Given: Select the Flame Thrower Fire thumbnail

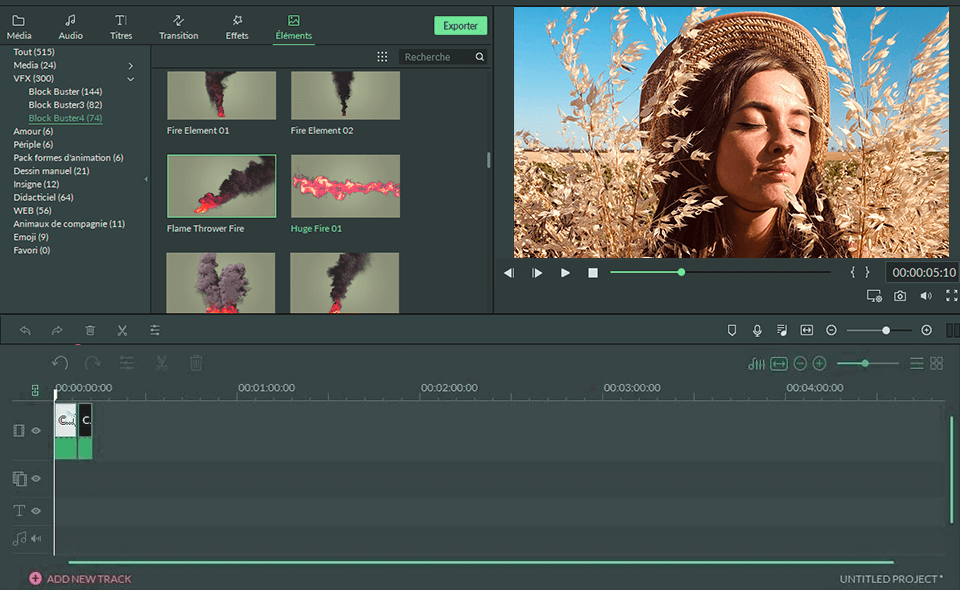Looking at the screenshot, I should pos(220,186).
